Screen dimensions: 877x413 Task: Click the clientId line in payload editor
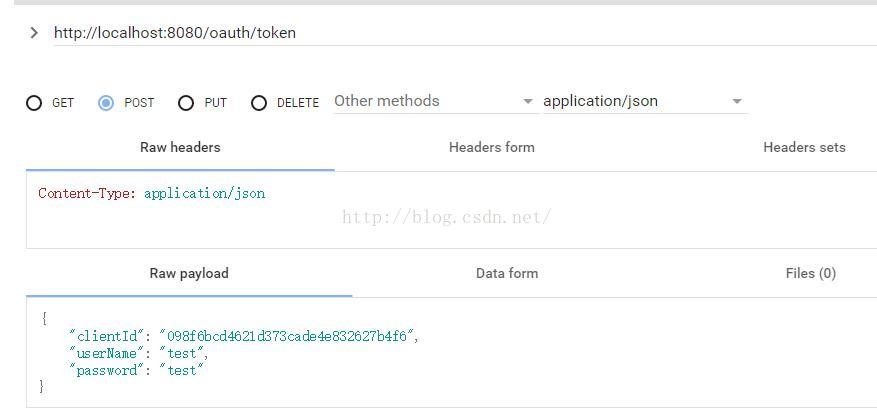(x=242, y=336)
